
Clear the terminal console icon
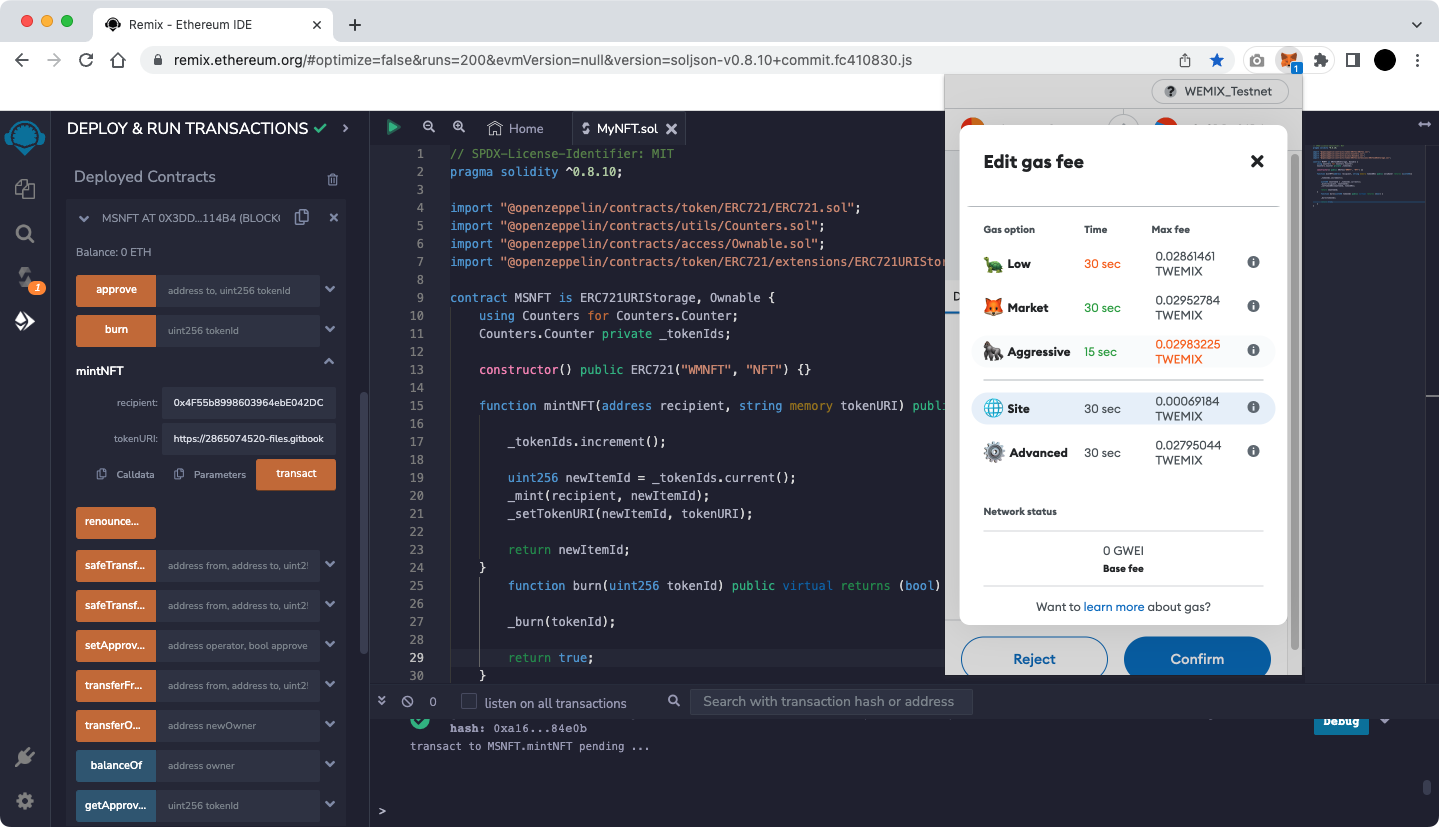(x=407, y=702)
